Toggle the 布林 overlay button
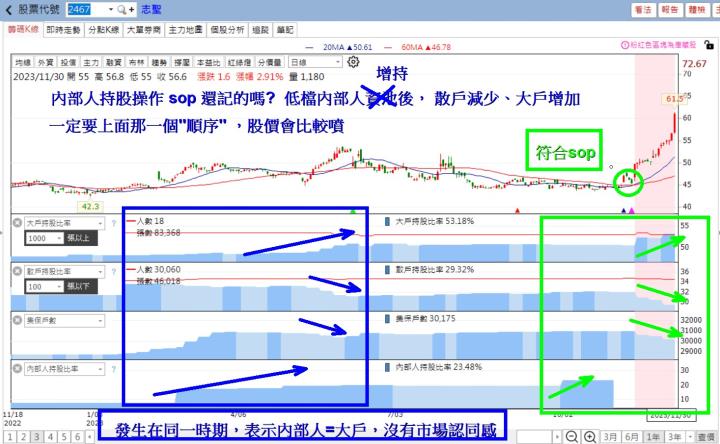 (136, 62)
